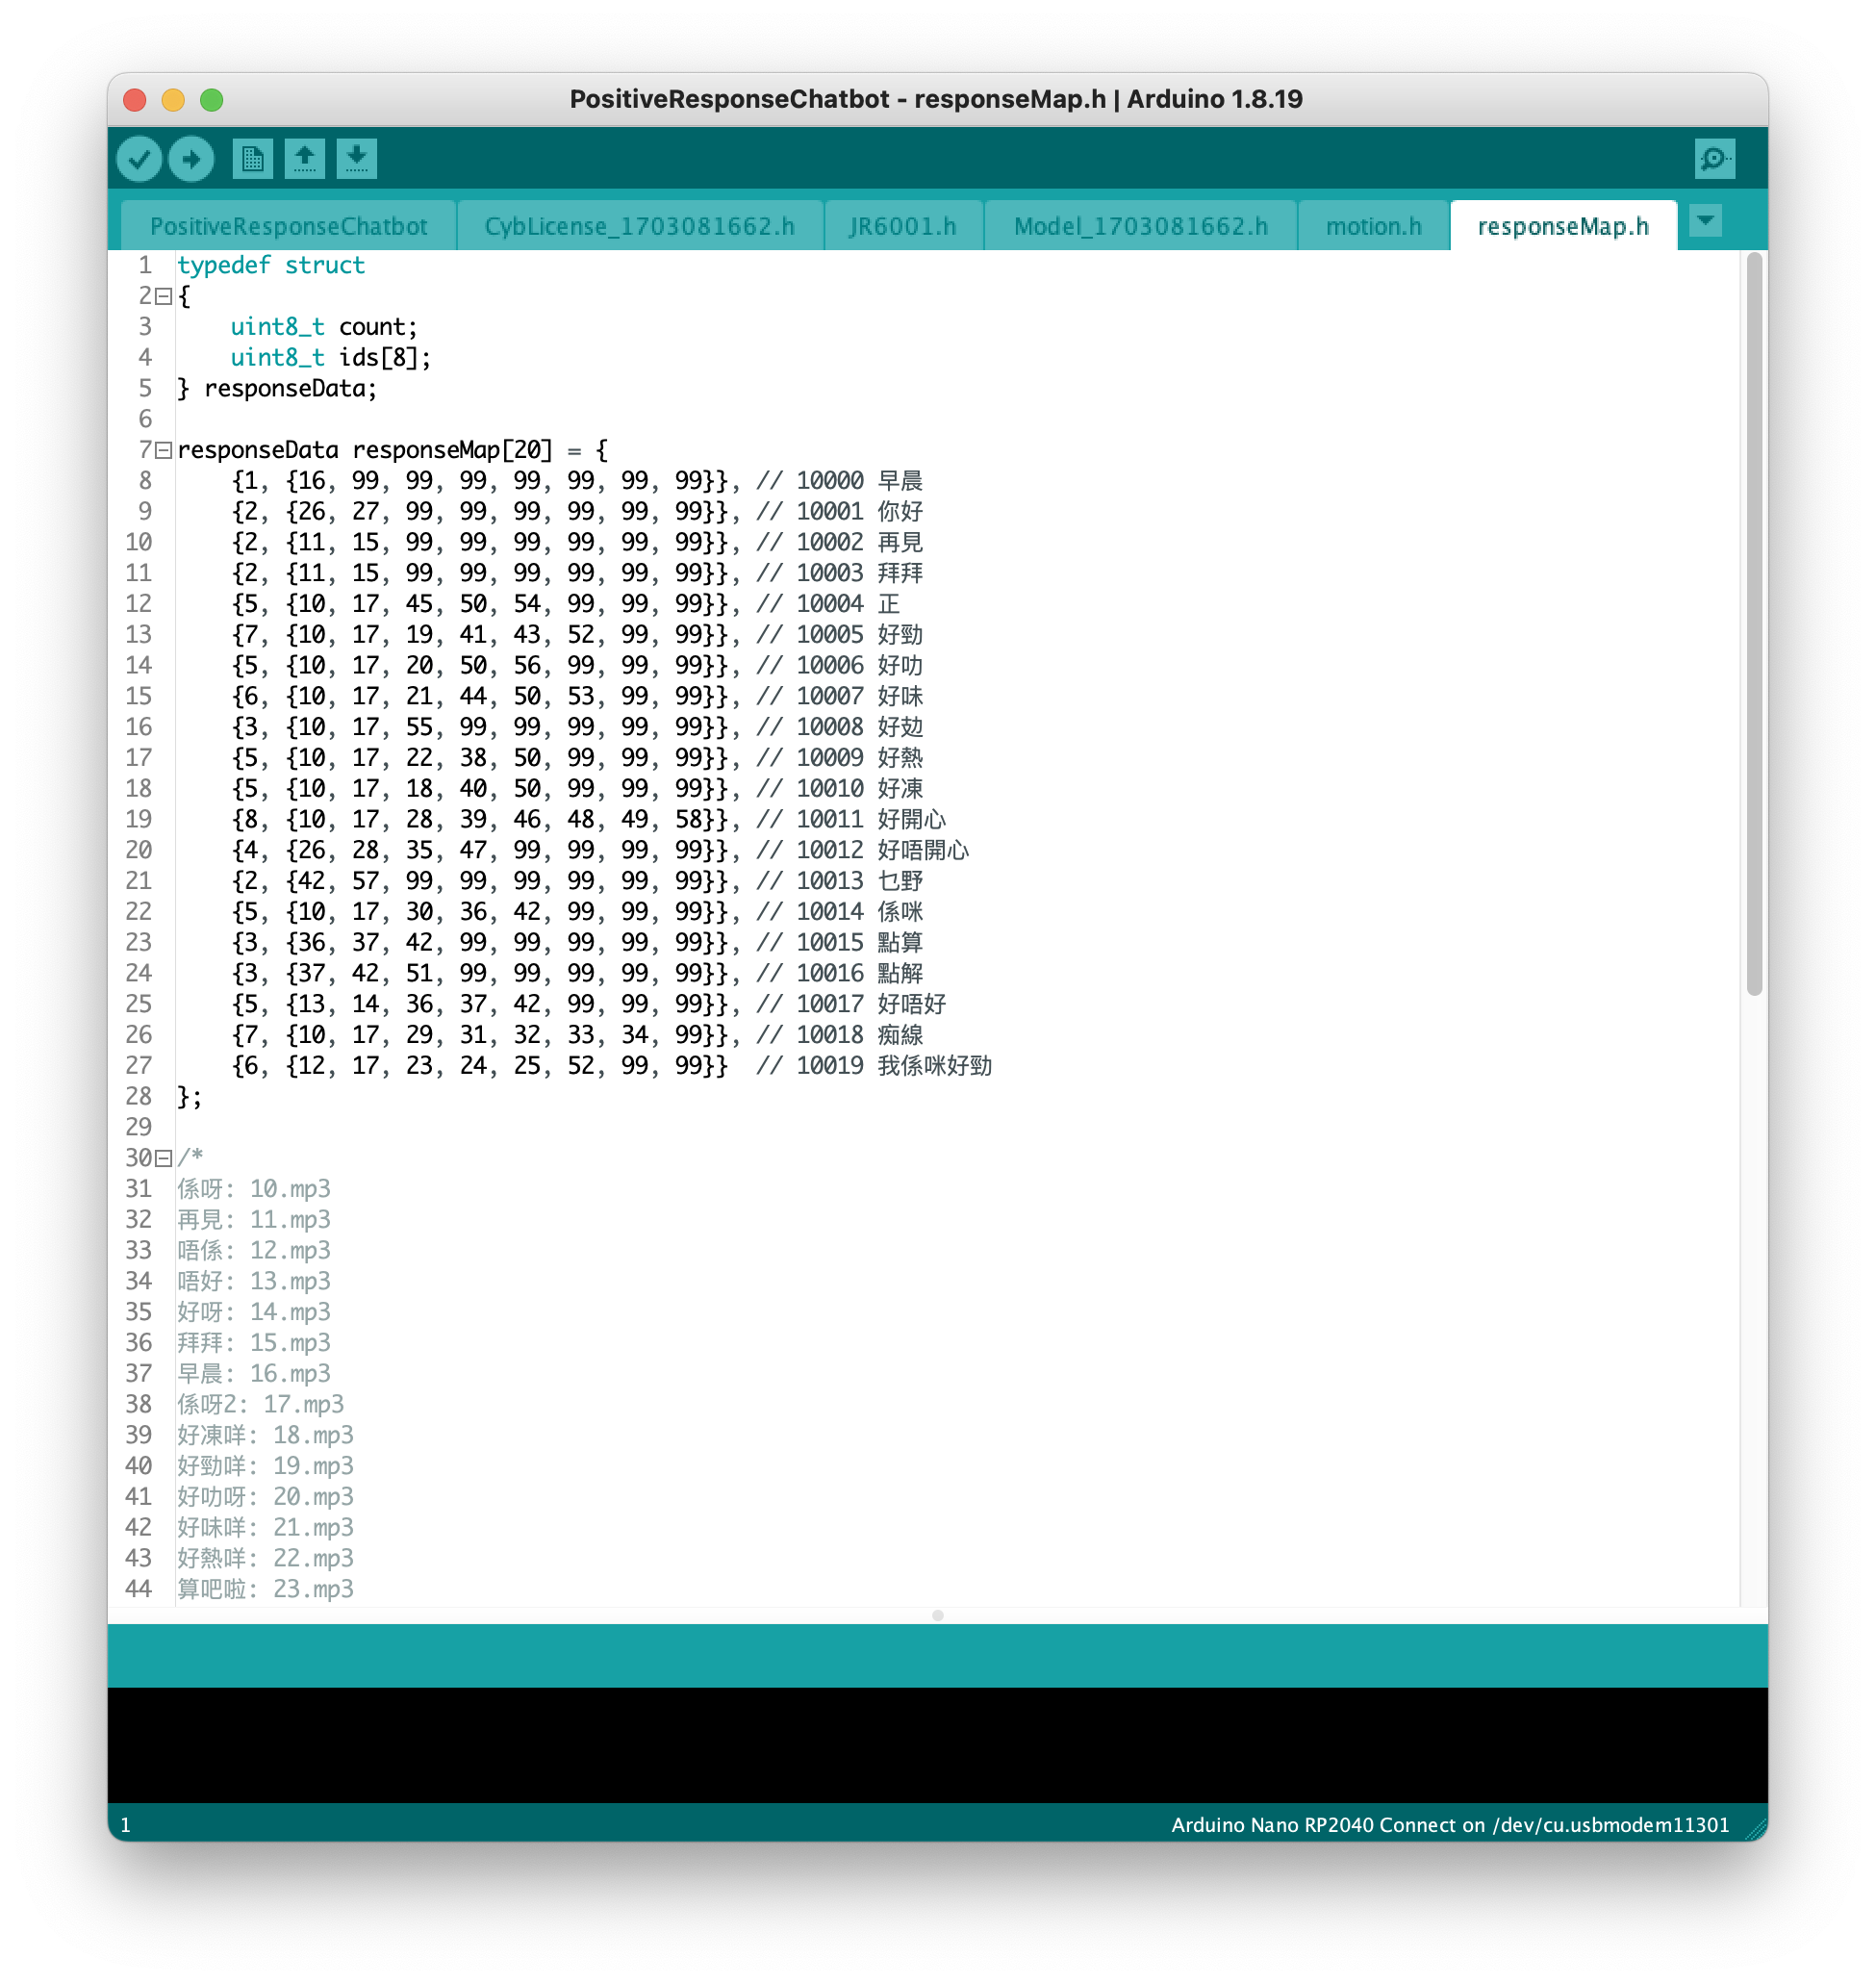Screen dimensions: 1876x1984
Task: Click the Upload arrow icon
Action: [191, 158]
